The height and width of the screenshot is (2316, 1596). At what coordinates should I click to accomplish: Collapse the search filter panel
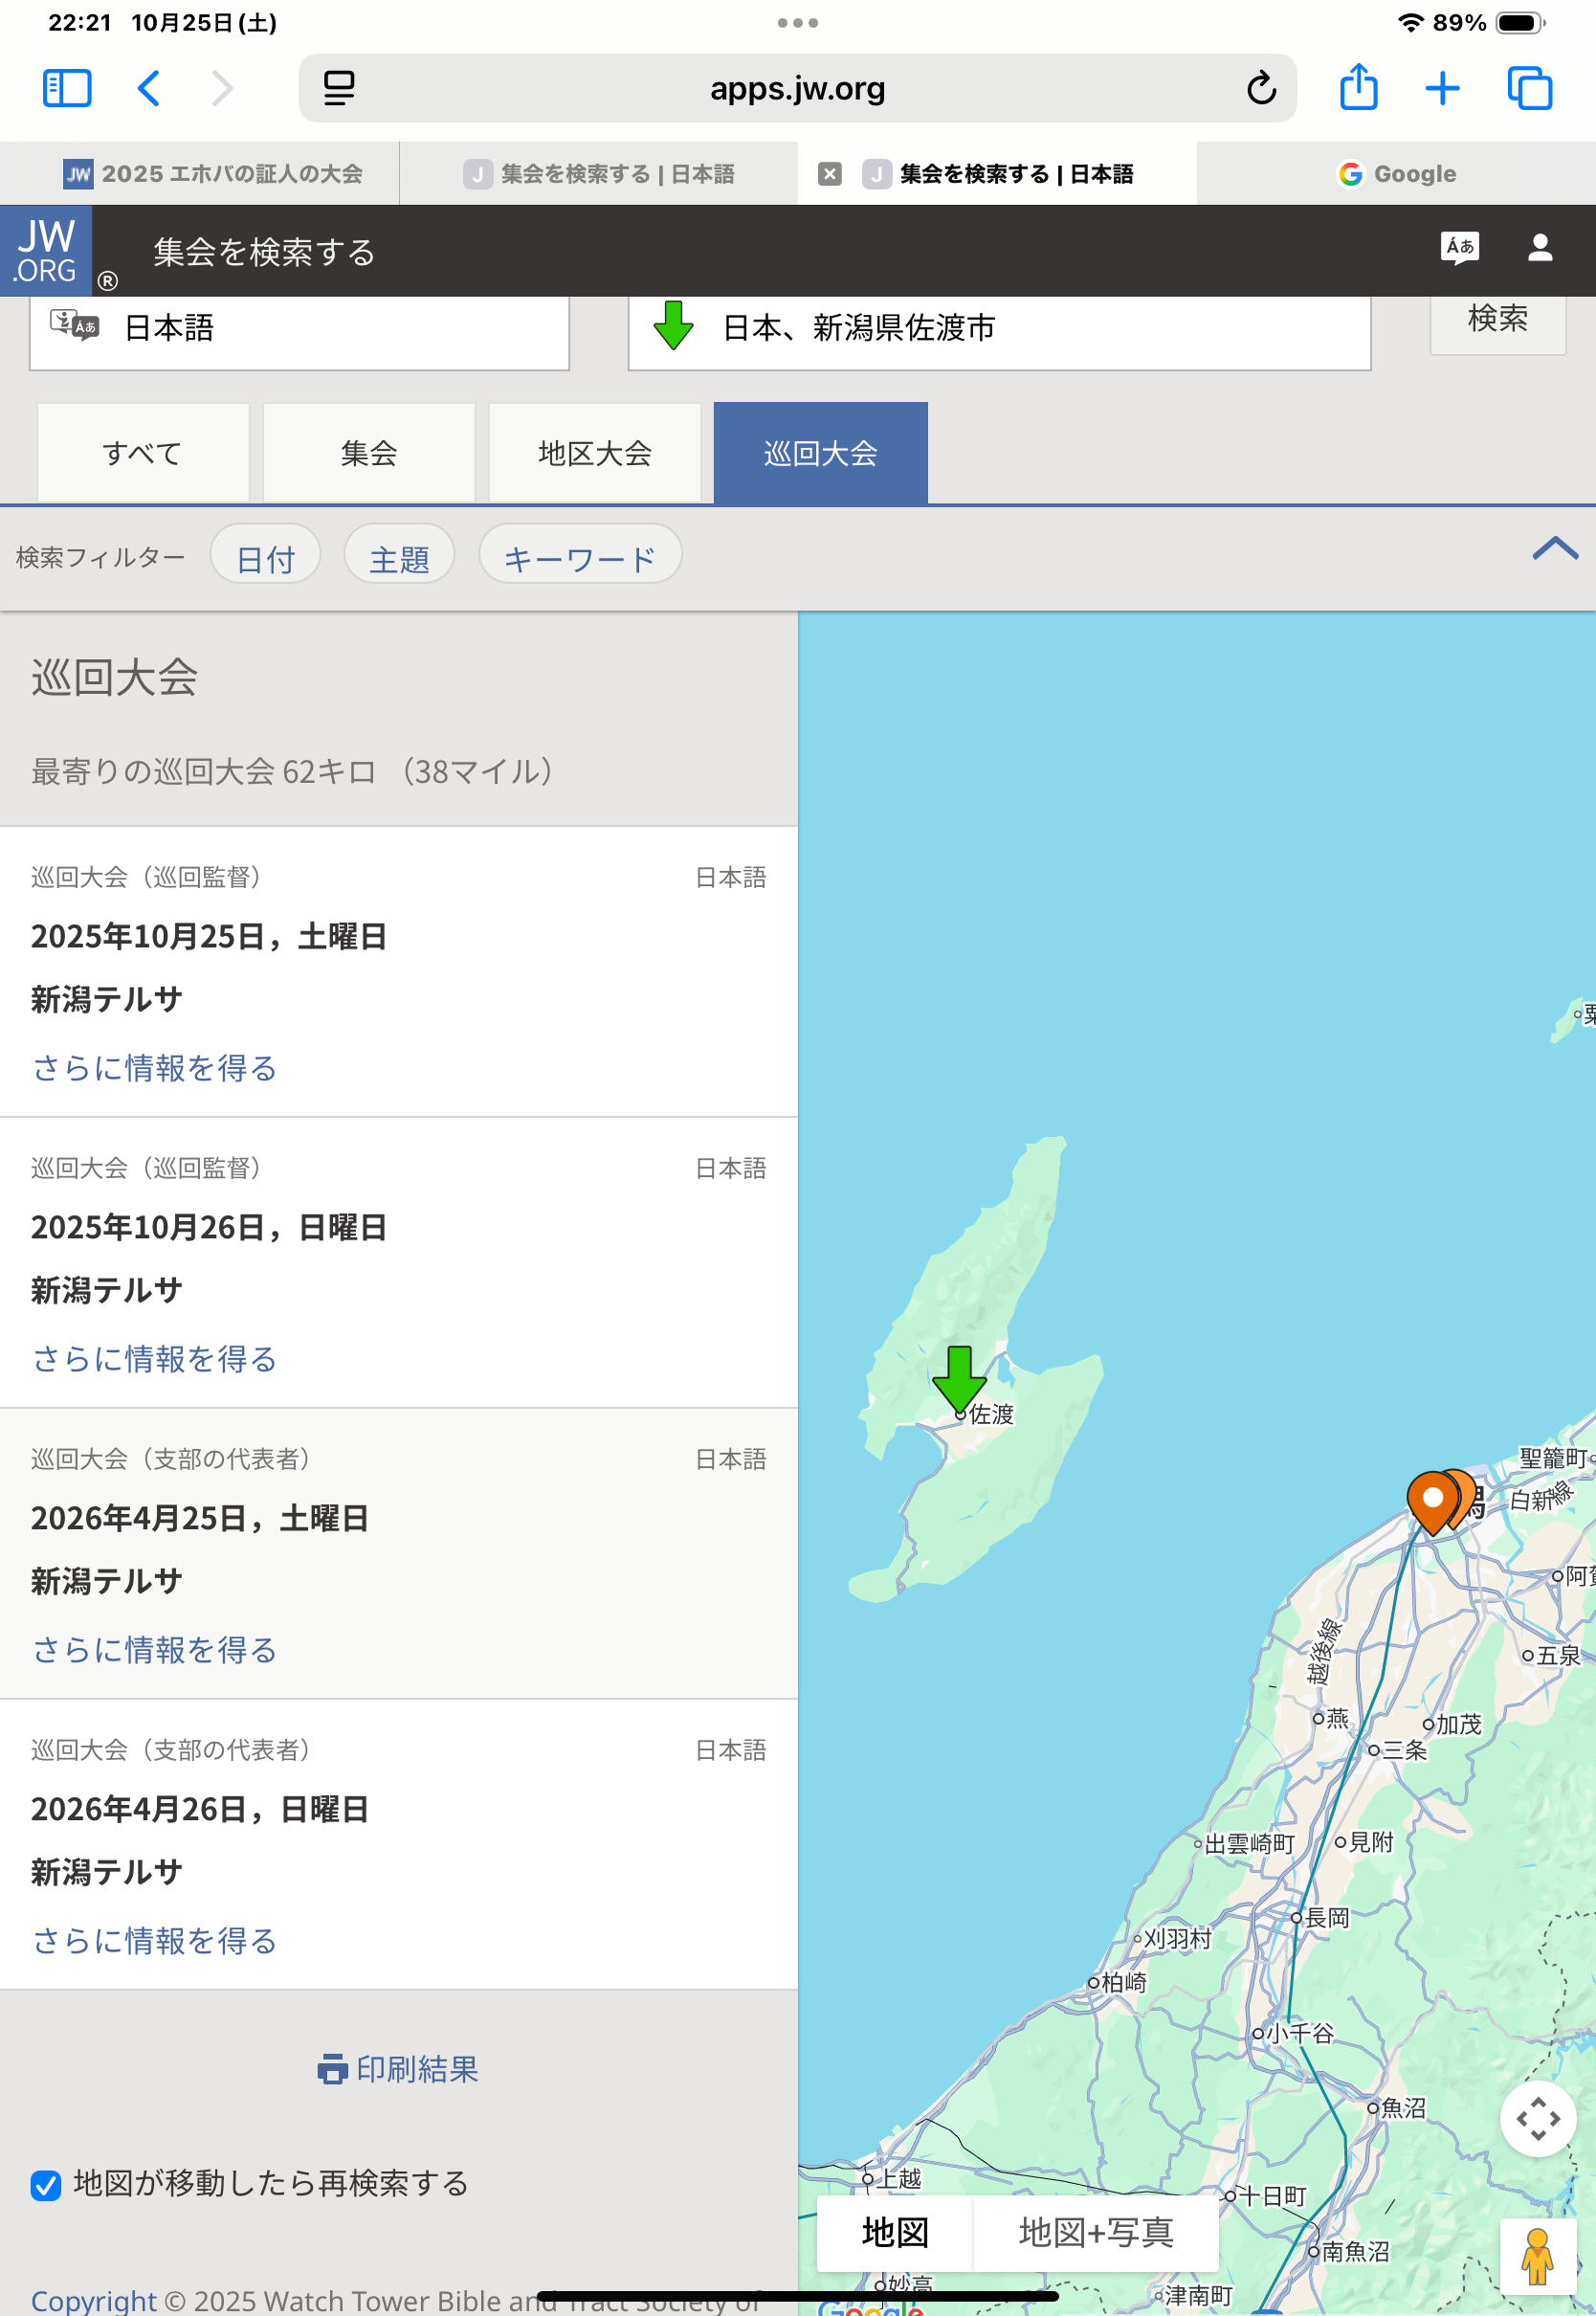coord(1554,549)
